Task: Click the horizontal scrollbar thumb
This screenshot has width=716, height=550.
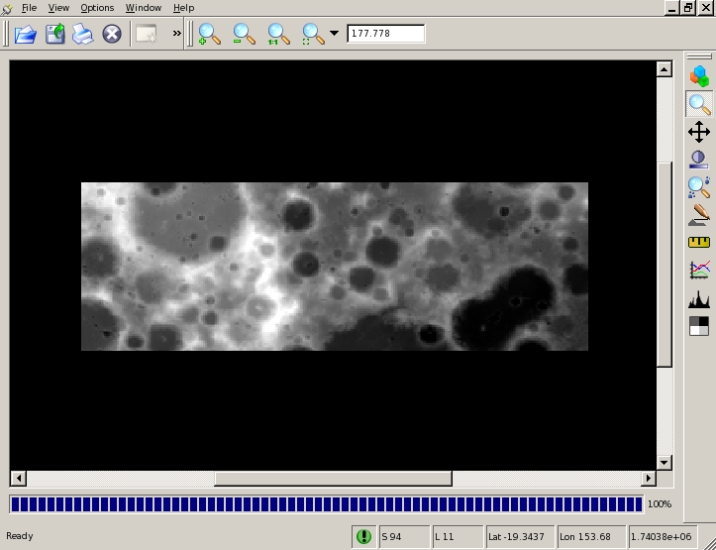Action: [x=332, y=478]
